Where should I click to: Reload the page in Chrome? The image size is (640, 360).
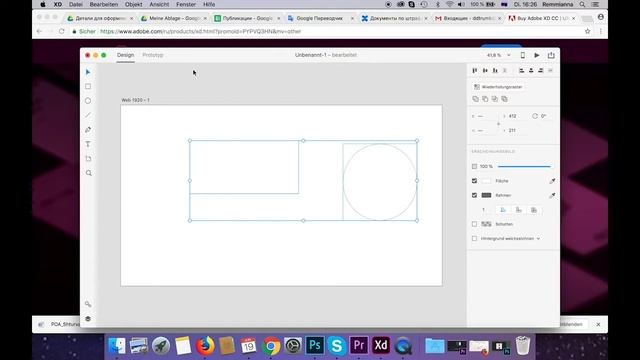point(62,31)
